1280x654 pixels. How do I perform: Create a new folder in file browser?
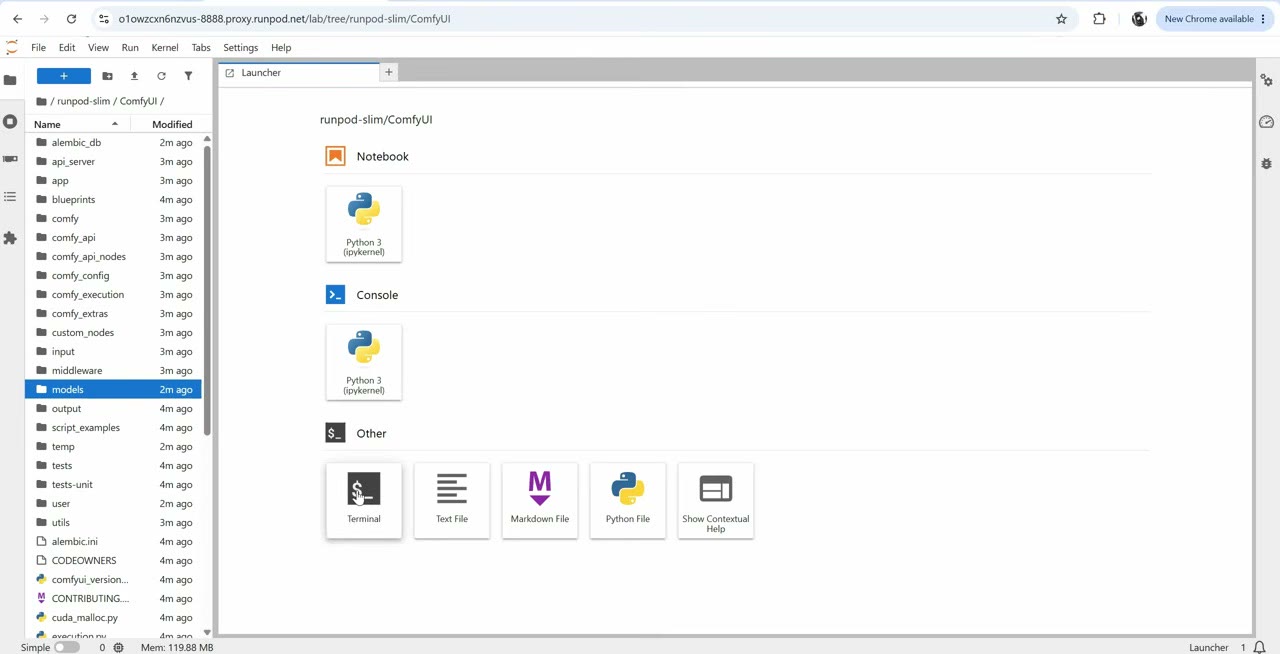coord(107,76)
